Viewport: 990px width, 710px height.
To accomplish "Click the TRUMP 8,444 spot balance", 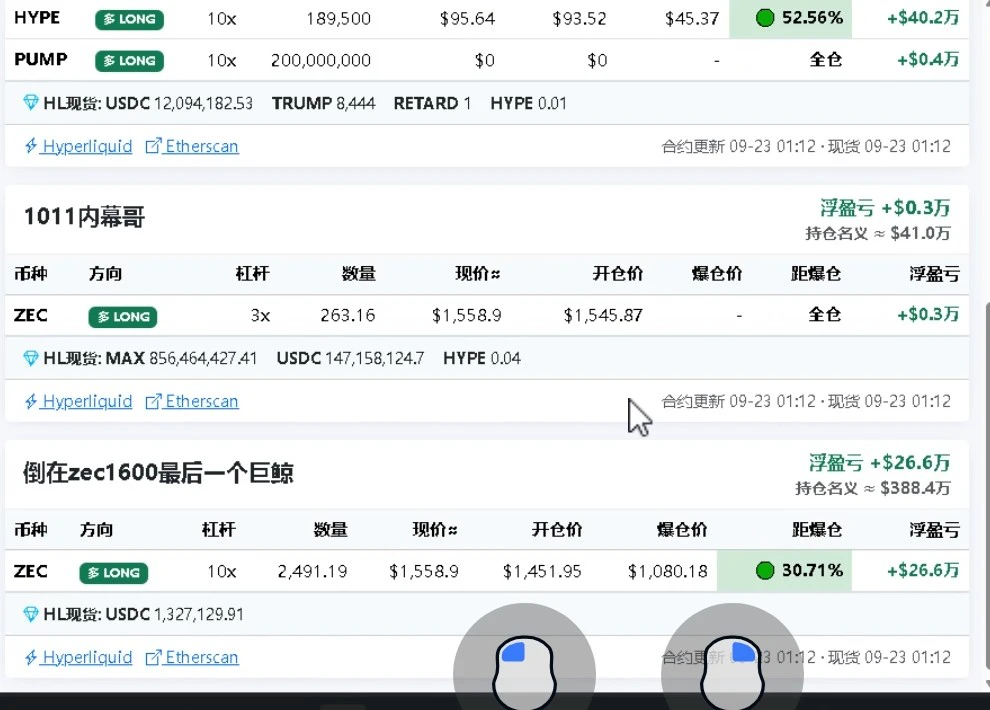I will [324, 103].
